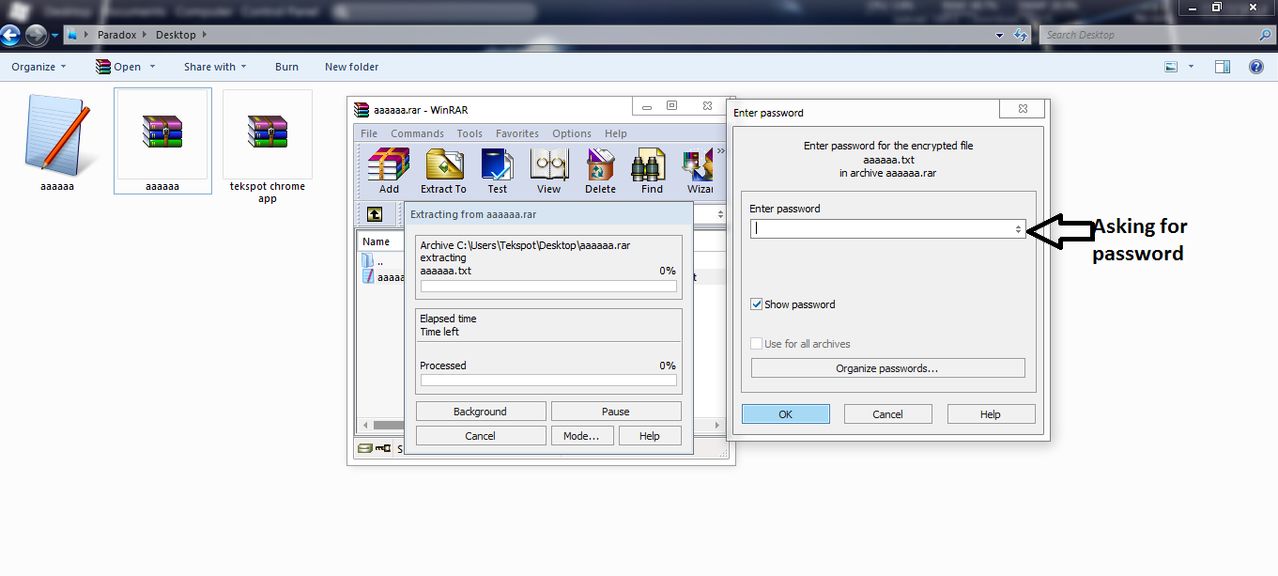Click Burn in the Explorer toolbar
1278x576 pixels.
(287, 67)
